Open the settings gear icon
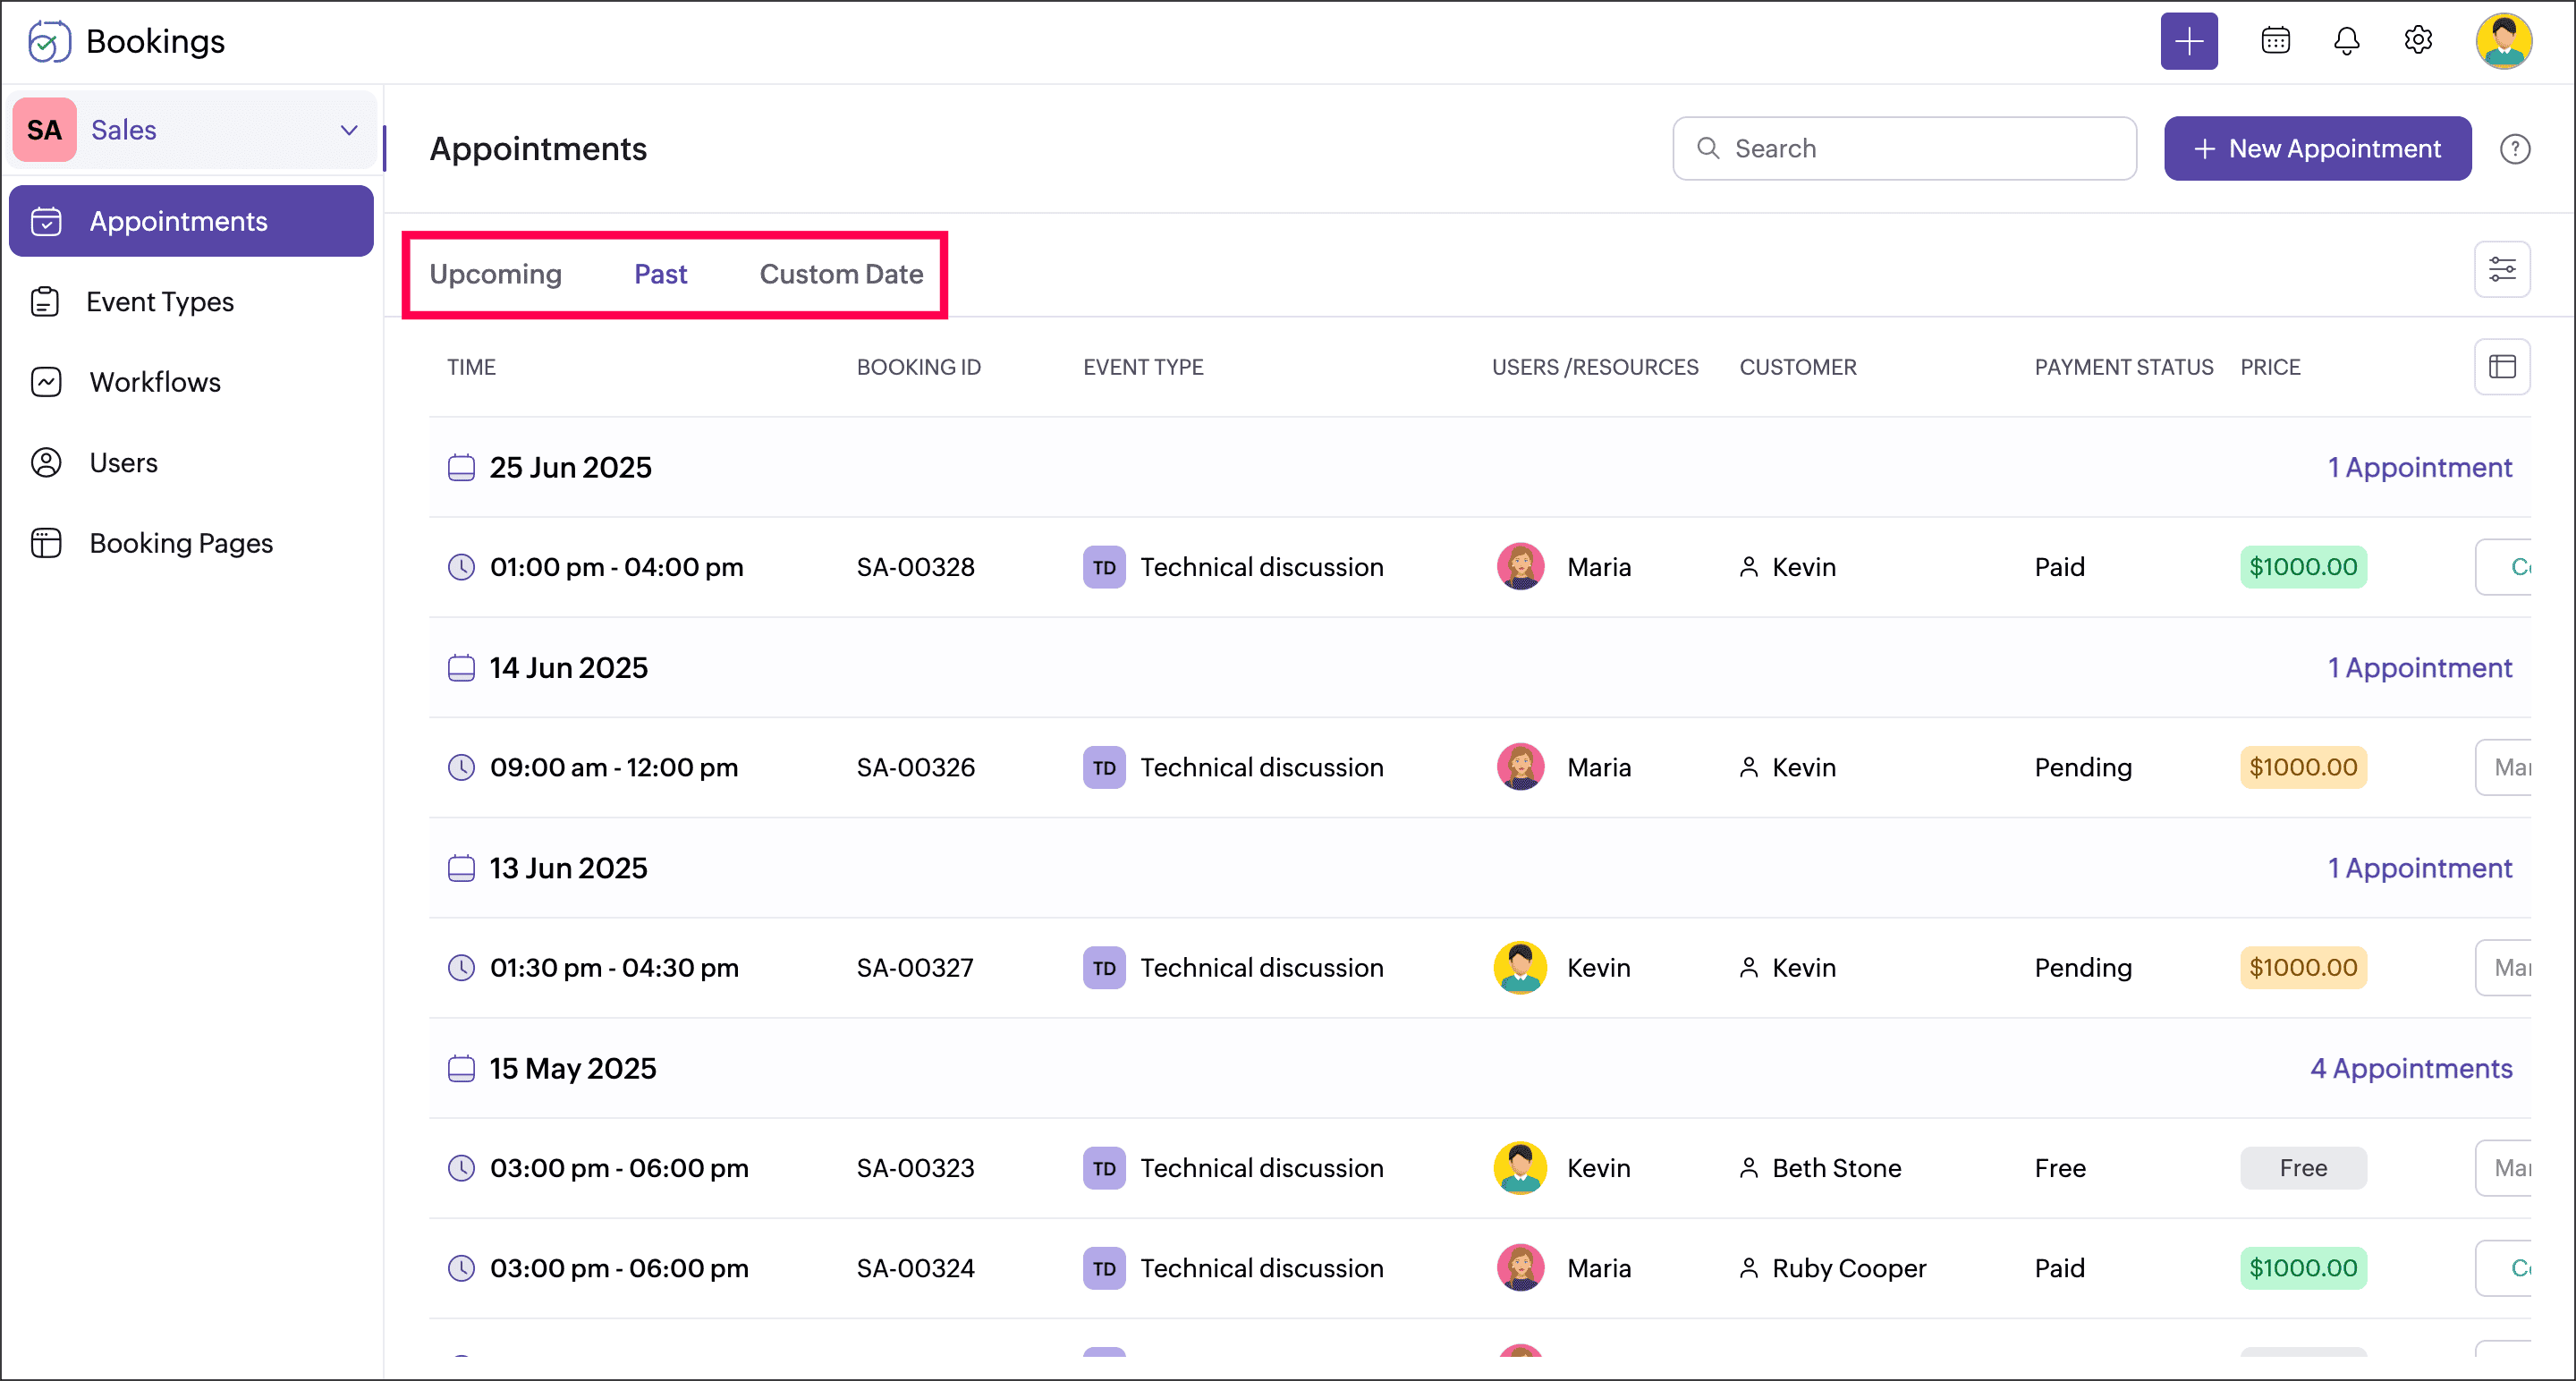This screenshot has height=1381, width=2576. tap(2418, 41)
